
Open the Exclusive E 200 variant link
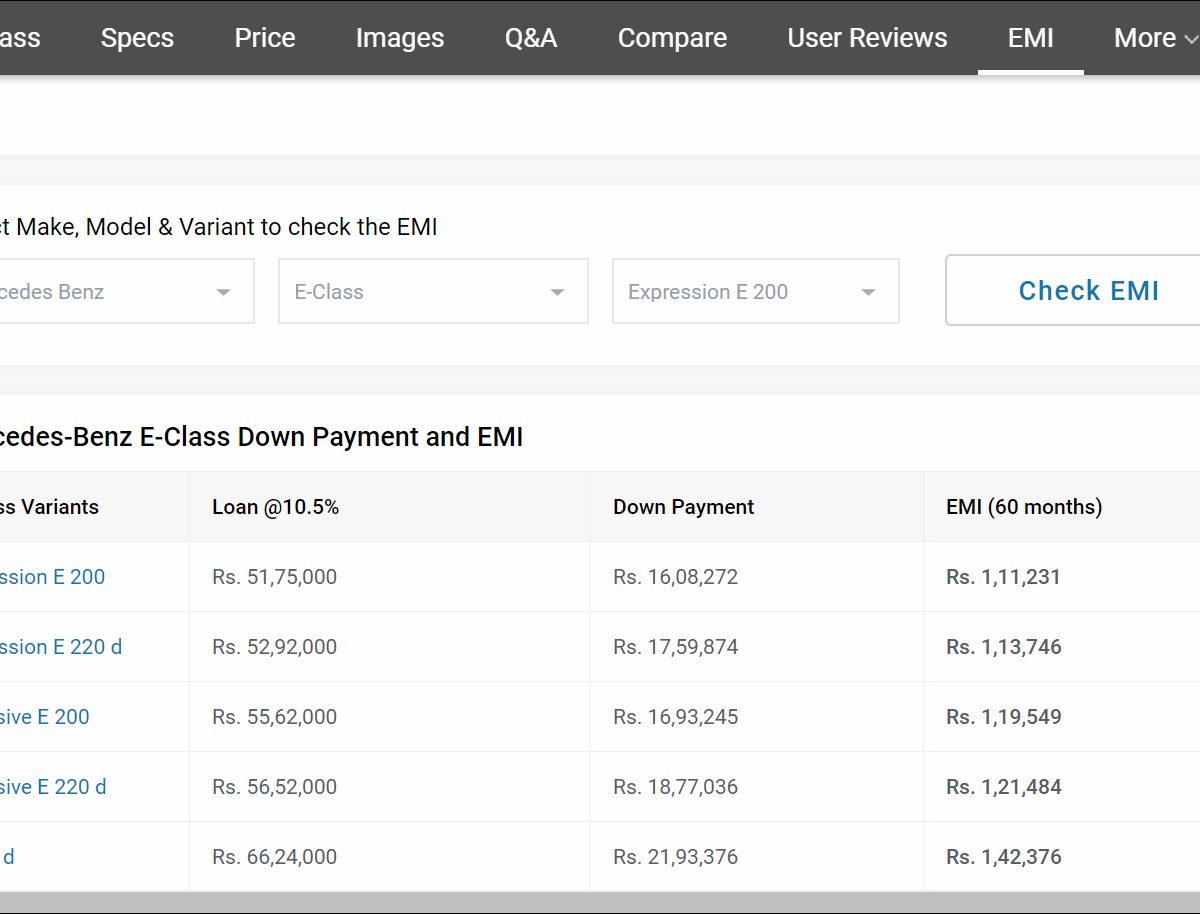tap(44, 717)
